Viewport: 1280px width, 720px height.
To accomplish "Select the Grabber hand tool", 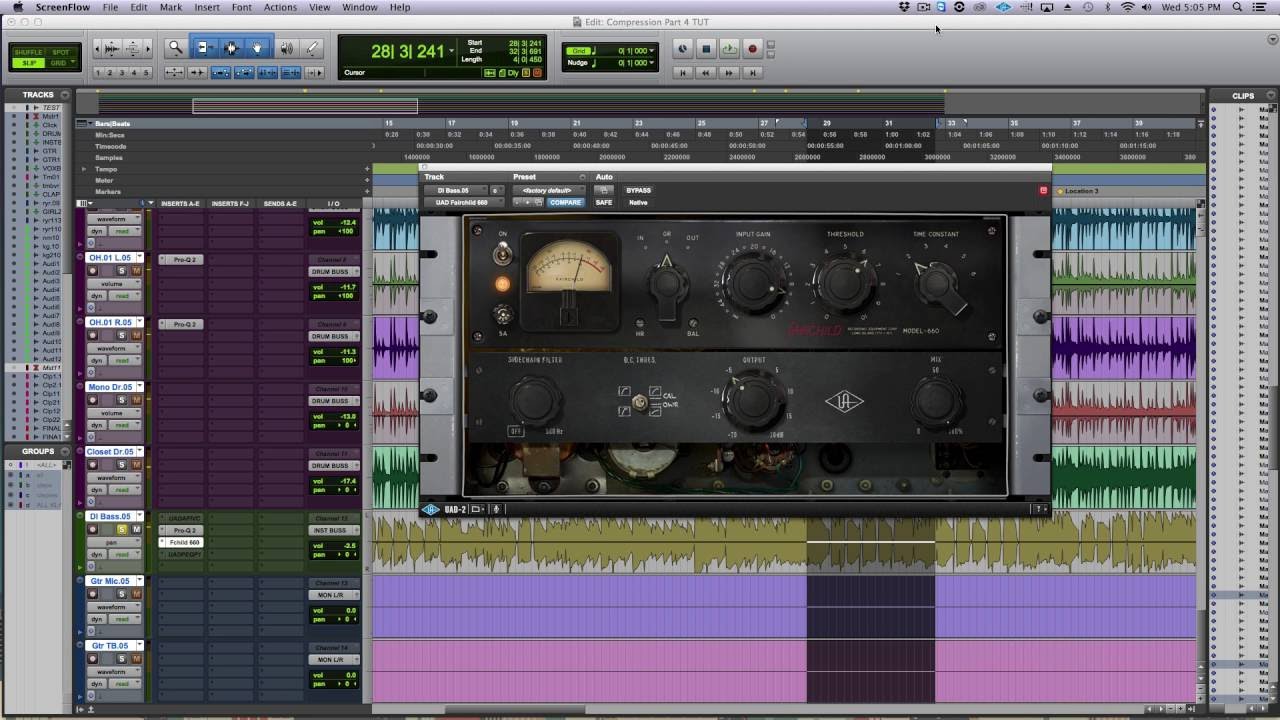I will [x=258, y=48].
